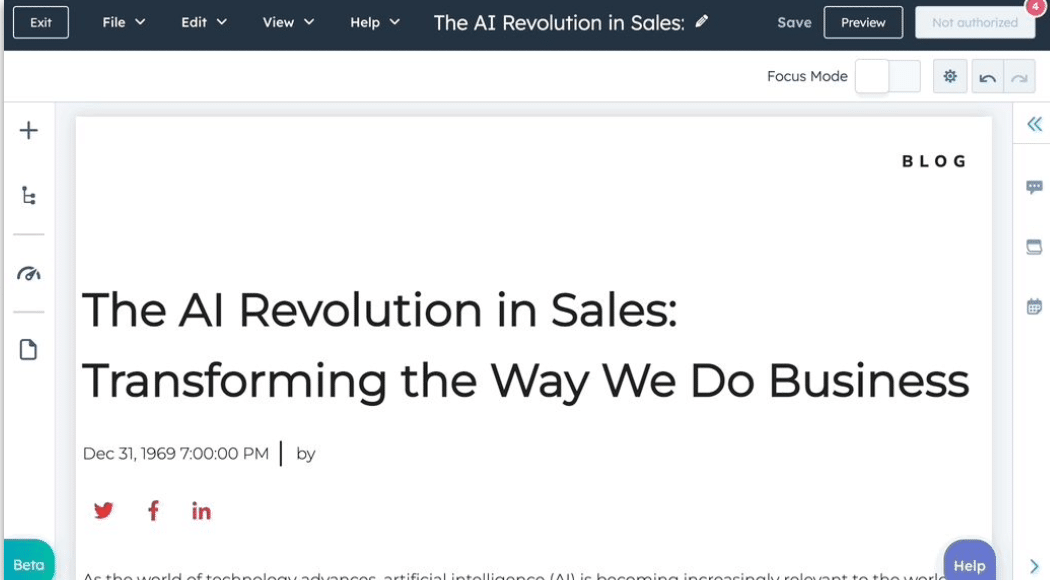Share the post via the Twitter icon

tap(103, 510)
